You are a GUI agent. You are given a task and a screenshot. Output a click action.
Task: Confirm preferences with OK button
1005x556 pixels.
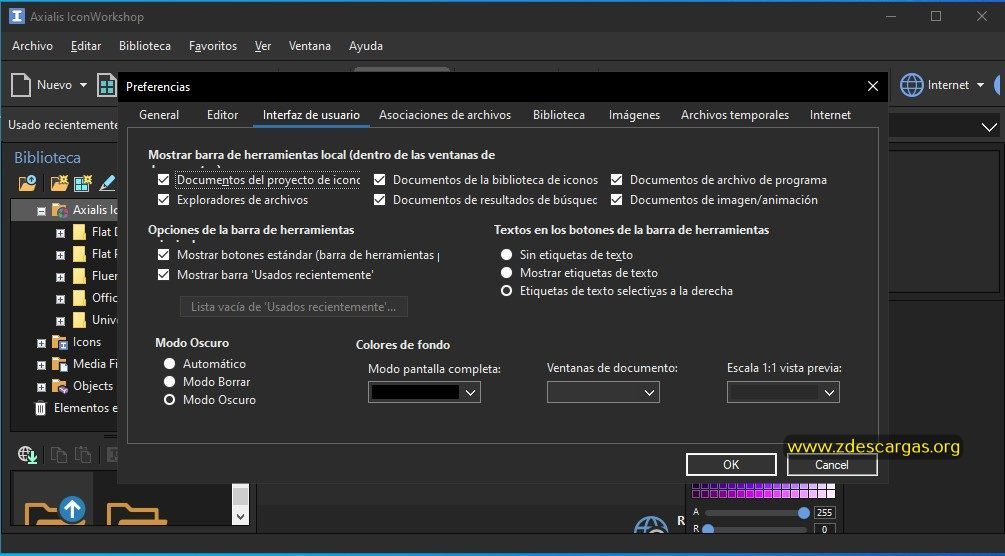(x=731, y=465)
